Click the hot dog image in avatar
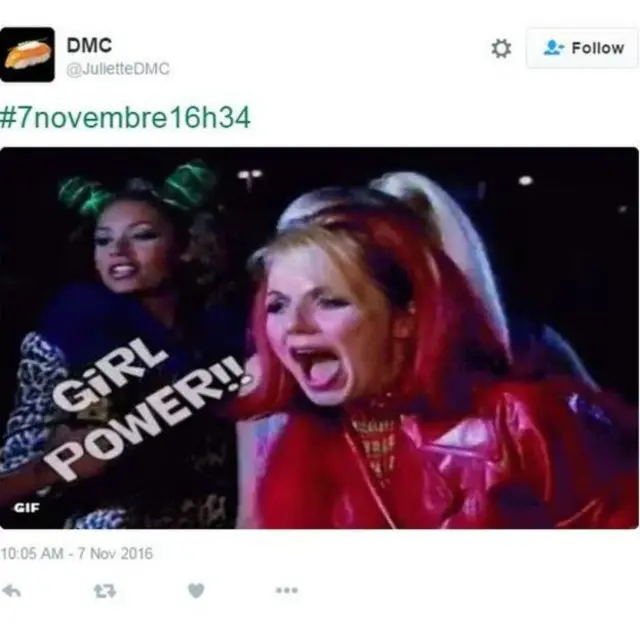 point(28,54)
